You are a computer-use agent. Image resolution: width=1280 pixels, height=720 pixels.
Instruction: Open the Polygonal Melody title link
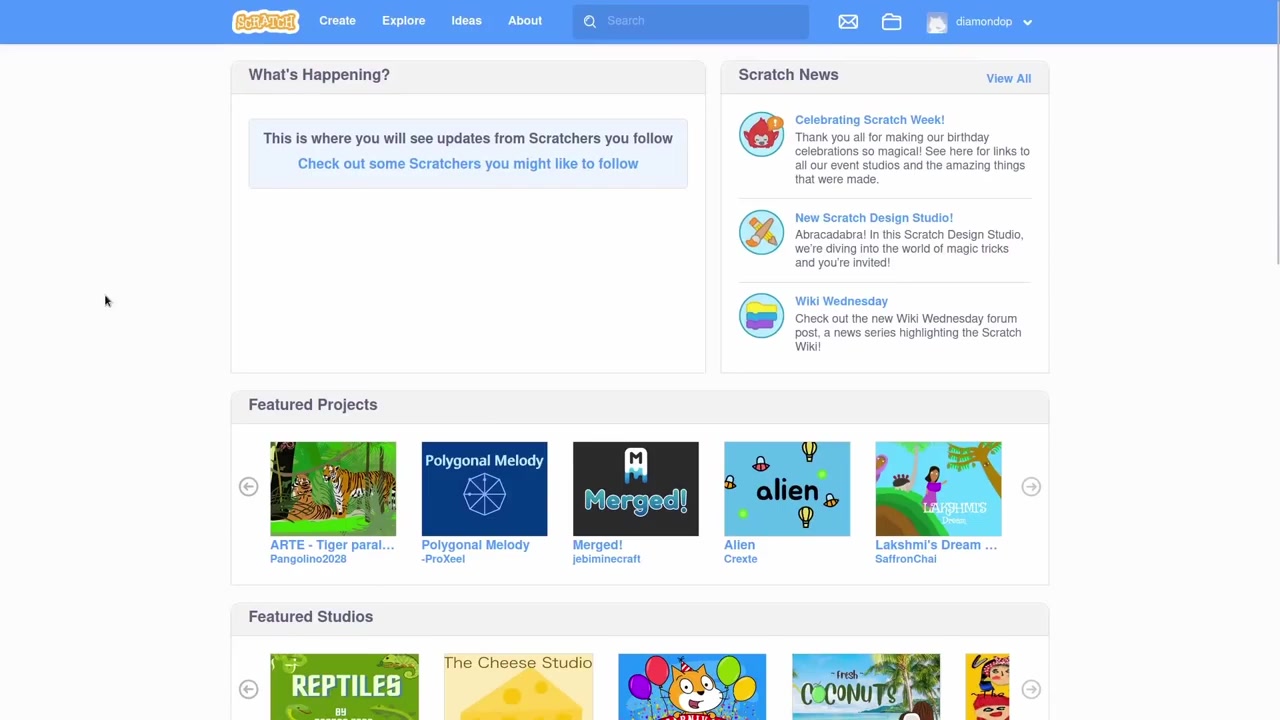(x=475, y=545)
